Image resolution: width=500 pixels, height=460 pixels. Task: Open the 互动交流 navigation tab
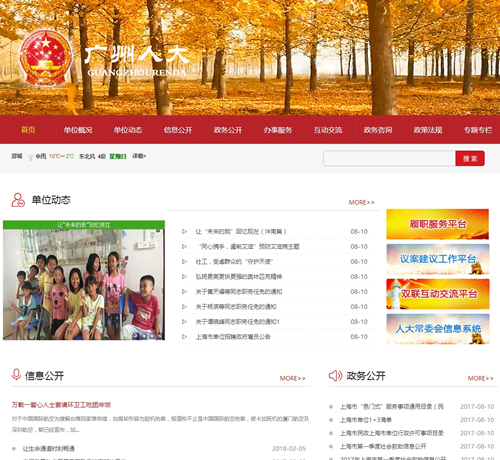click(x=328, y=130)
